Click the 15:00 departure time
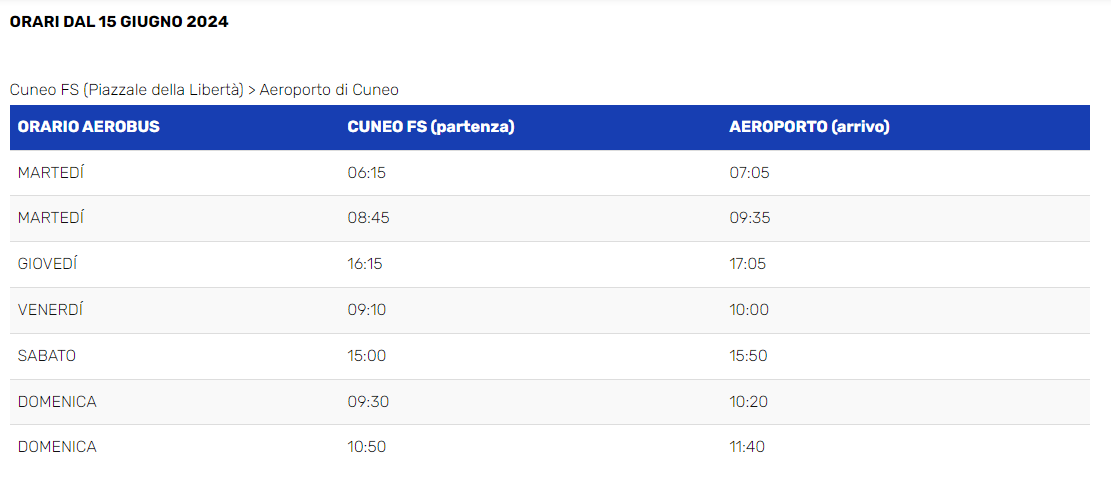1111x486 pixels. coord(366,356)
